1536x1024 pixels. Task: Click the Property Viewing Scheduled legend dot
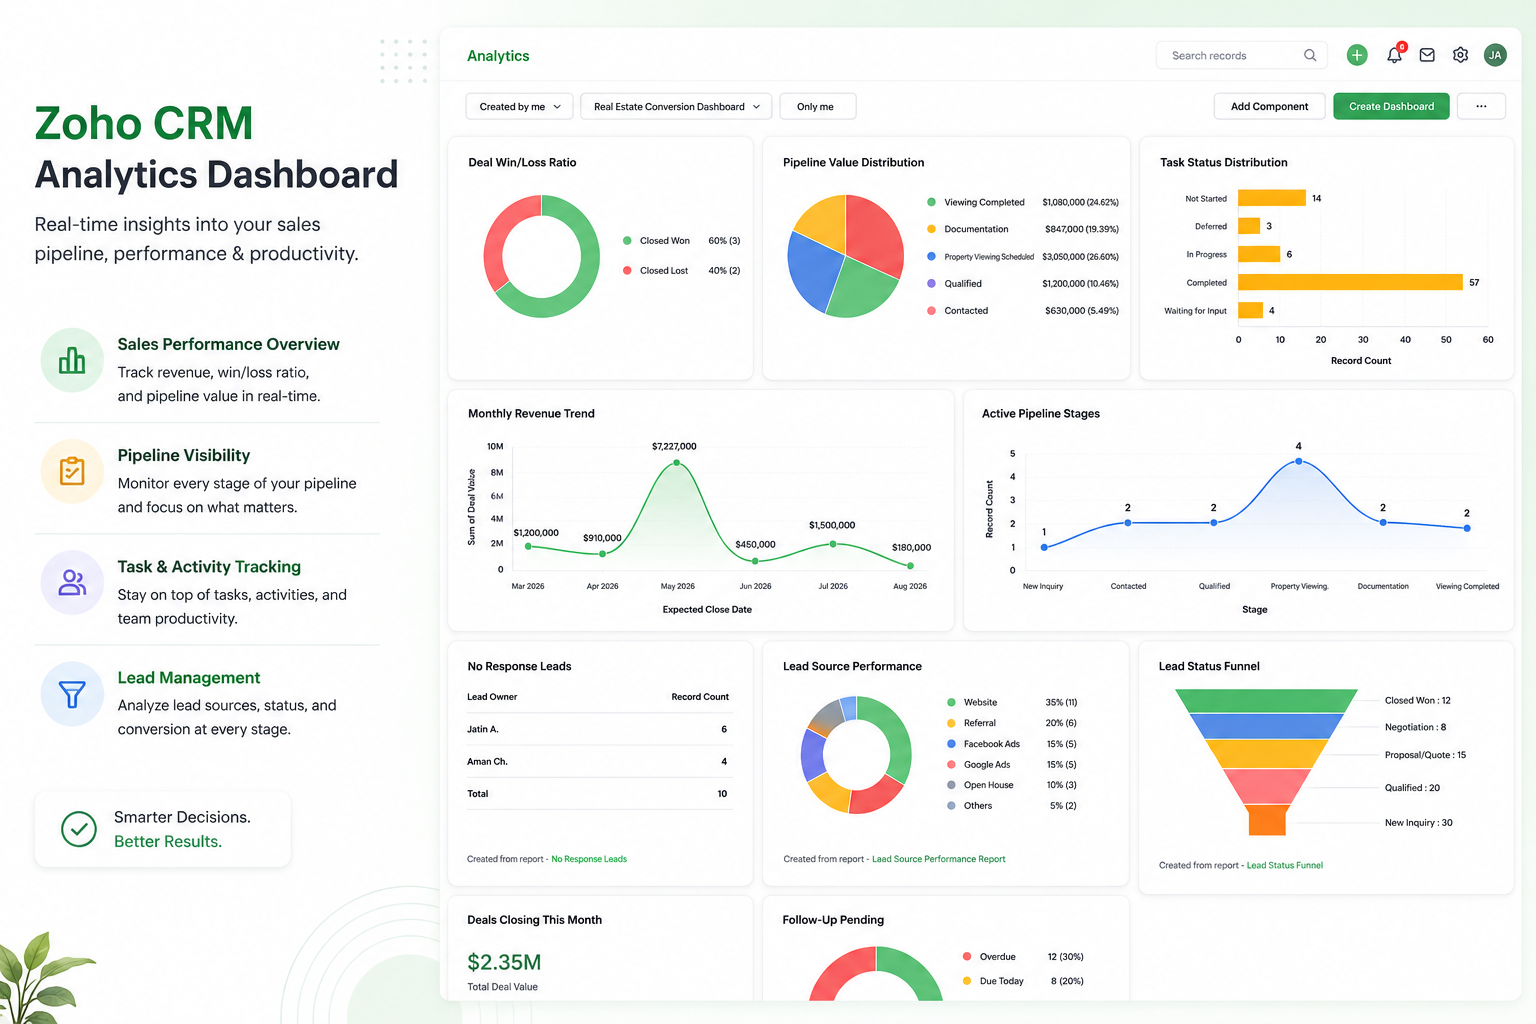931,256
